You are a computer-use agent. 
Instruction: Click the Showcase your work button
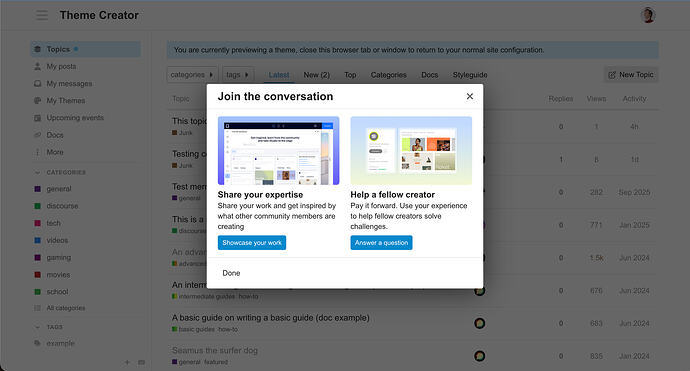tap(252, 242)
